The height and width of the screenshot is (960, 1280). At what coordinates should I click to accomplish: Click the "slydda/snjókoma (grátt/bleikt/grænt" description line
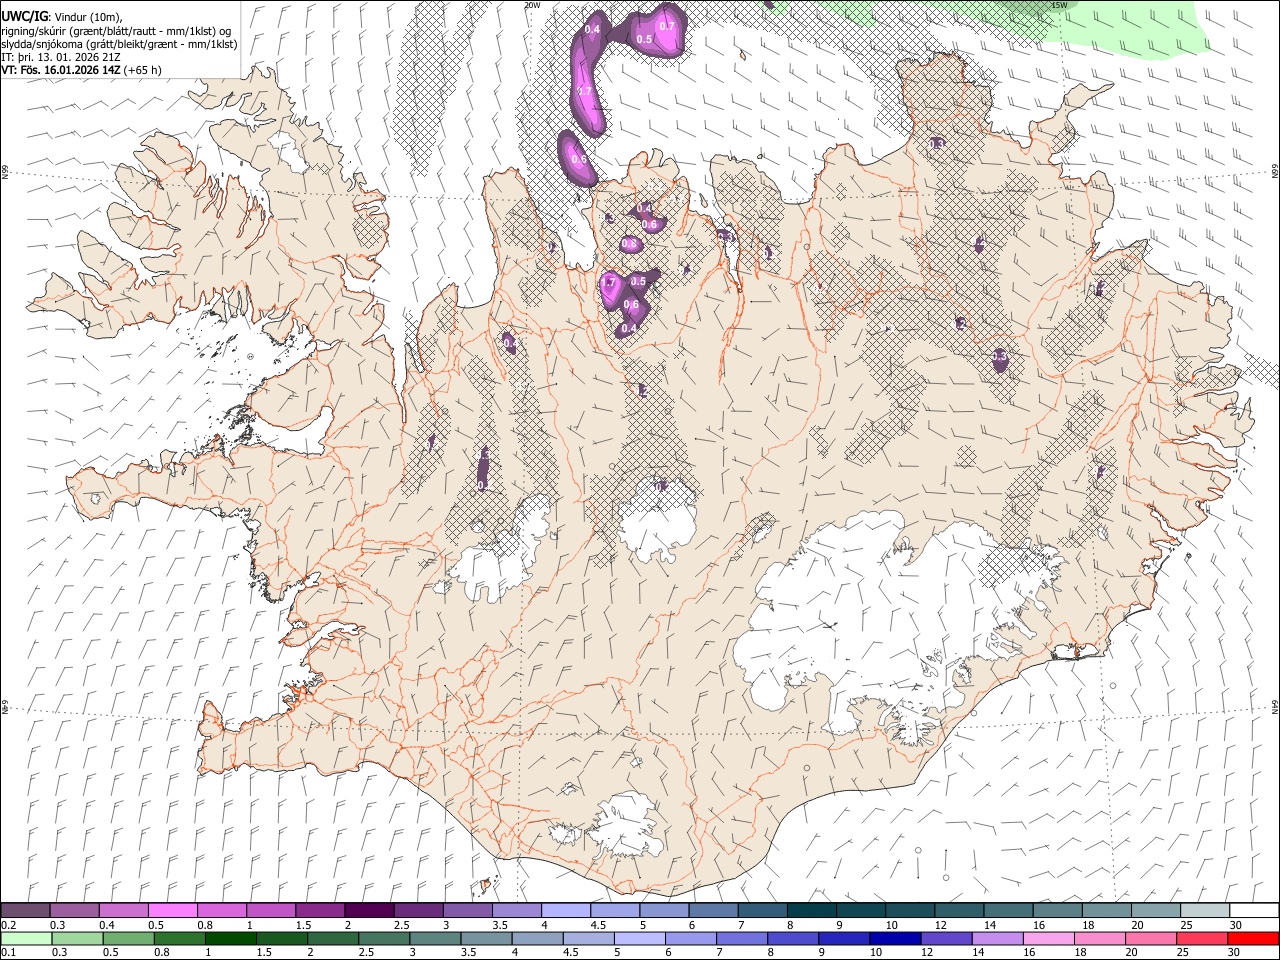point(119,44)
